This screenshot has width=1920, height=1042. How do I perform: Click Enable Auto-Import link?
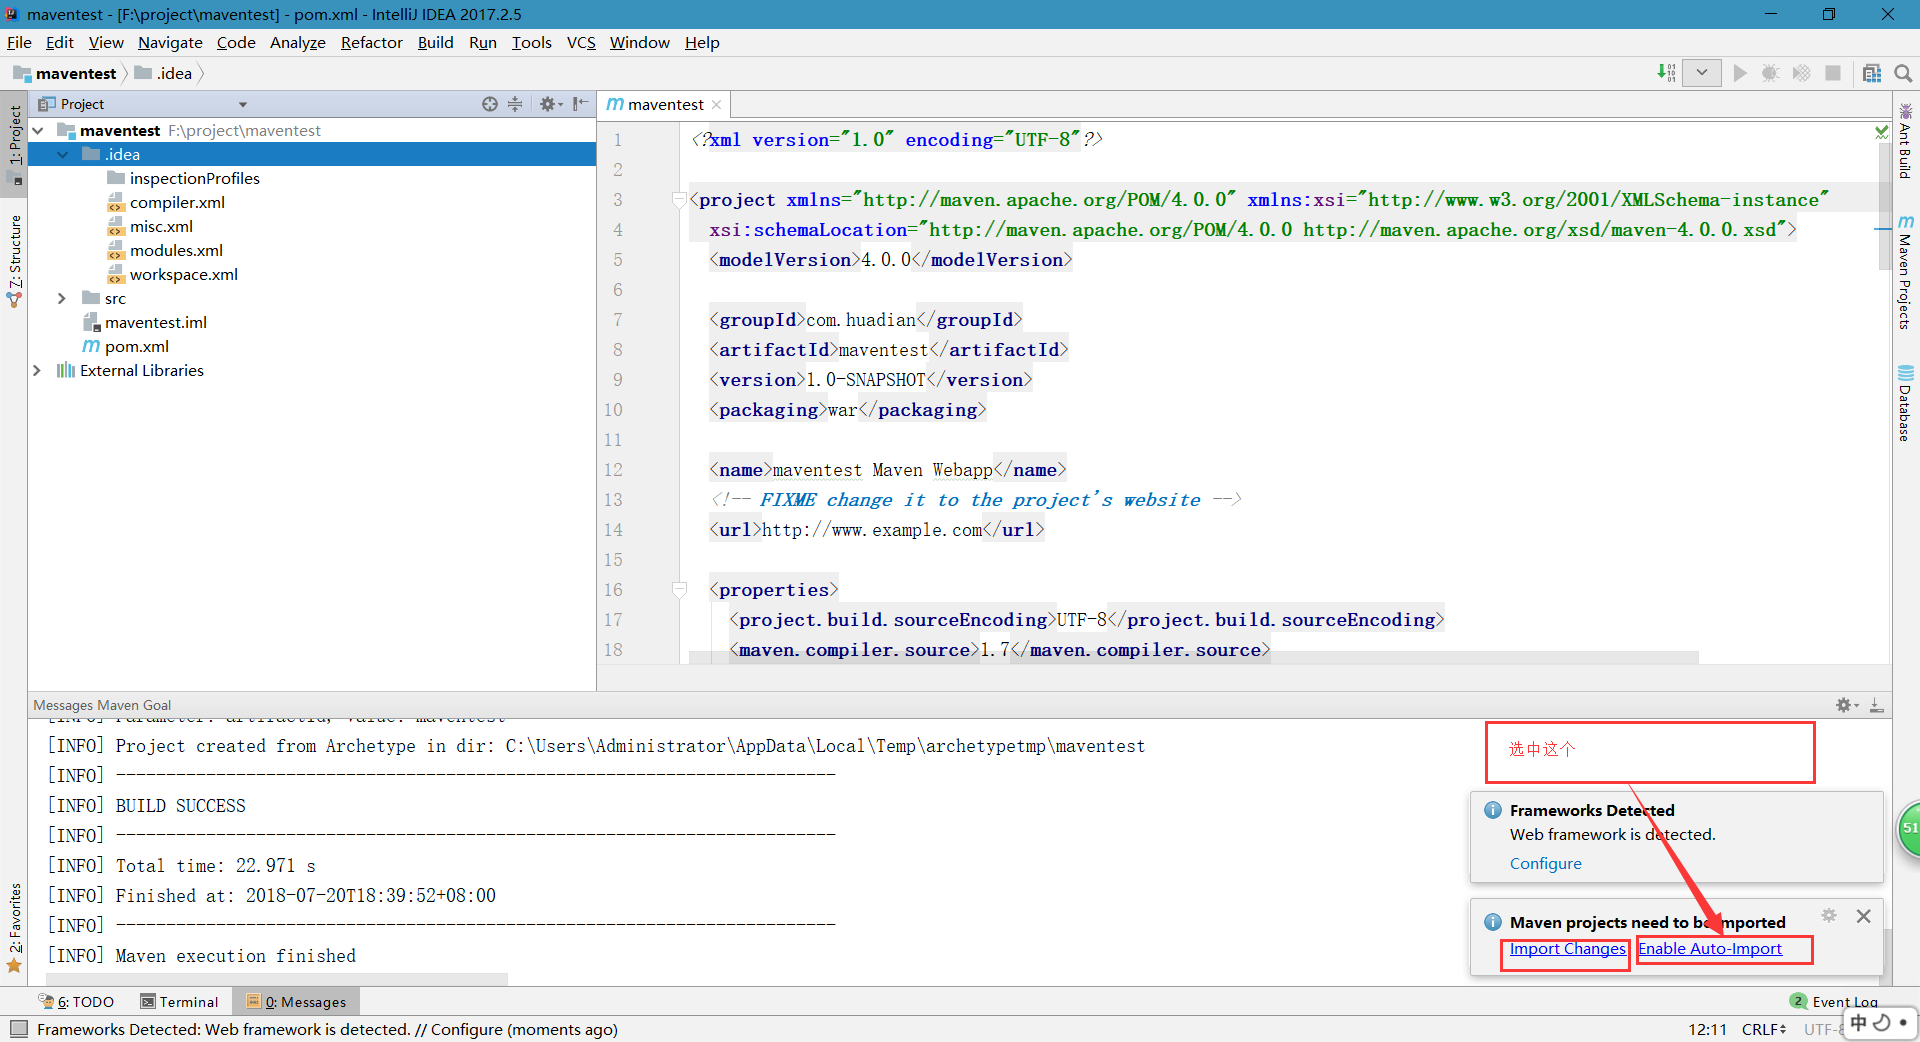point(1710,949)
